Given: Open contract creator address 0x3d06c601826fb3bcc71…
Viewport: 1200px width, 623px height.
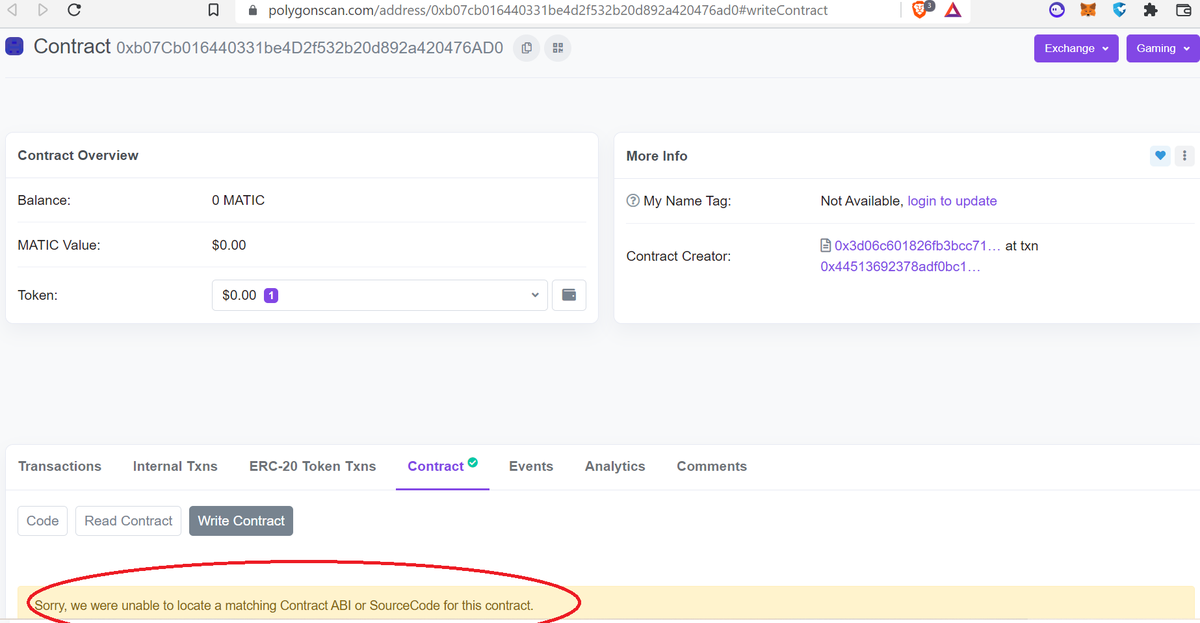Looking at the screenshot, I should click(918, 245).
